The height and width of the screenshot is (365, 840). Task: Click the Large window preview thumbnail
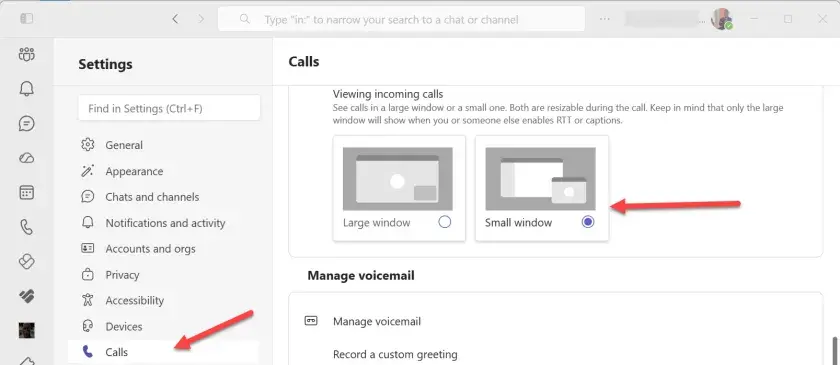[398, 178]
